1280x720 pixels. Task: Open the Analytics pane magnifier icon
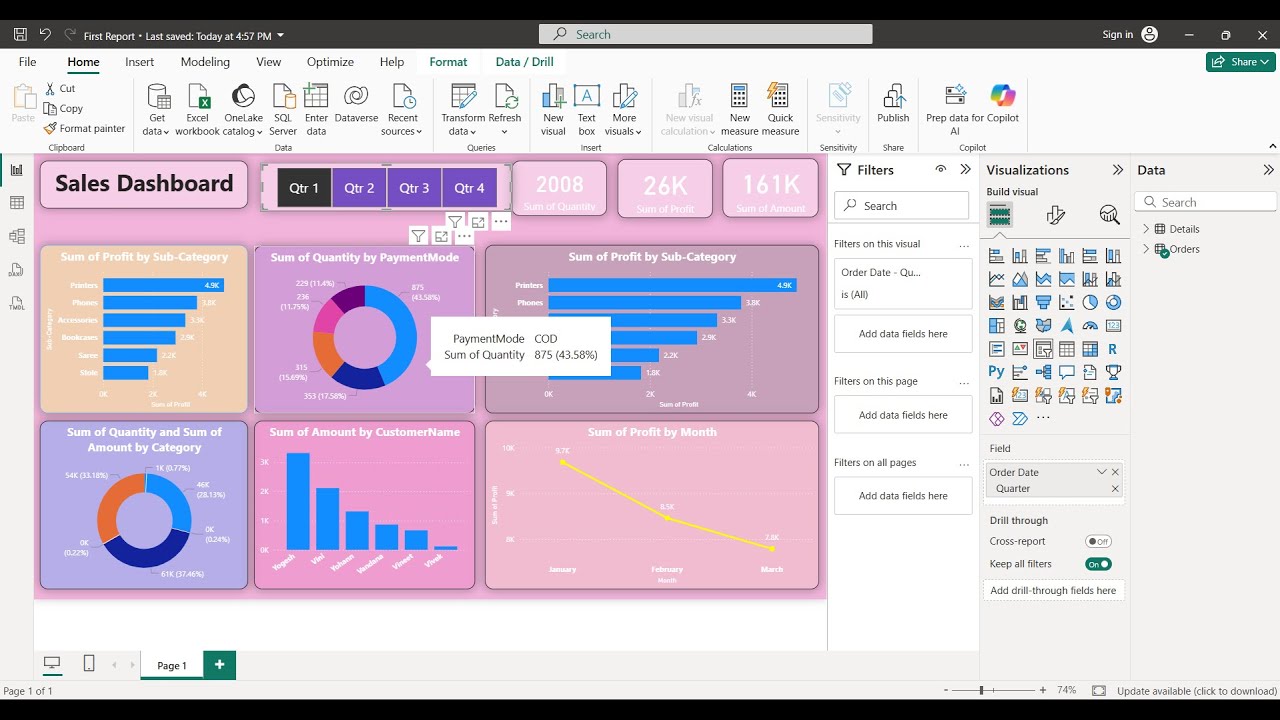(1109, 215)
